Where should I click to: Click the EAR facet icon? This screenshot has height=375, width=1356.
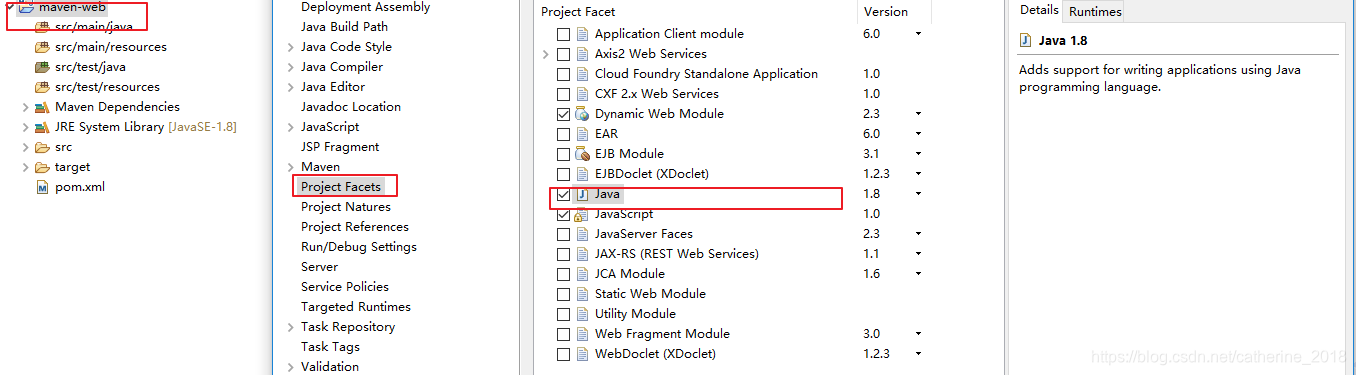(x=582, y=134)
